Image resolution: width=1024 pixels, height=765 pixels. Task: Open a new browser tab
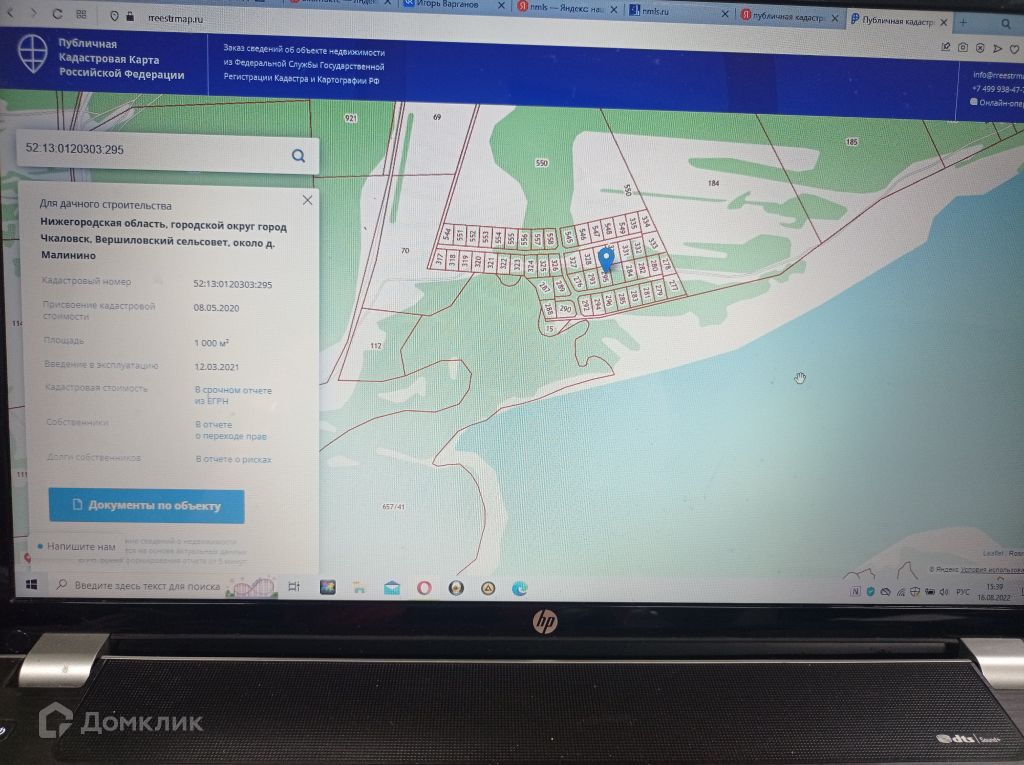tap(963, 22)
